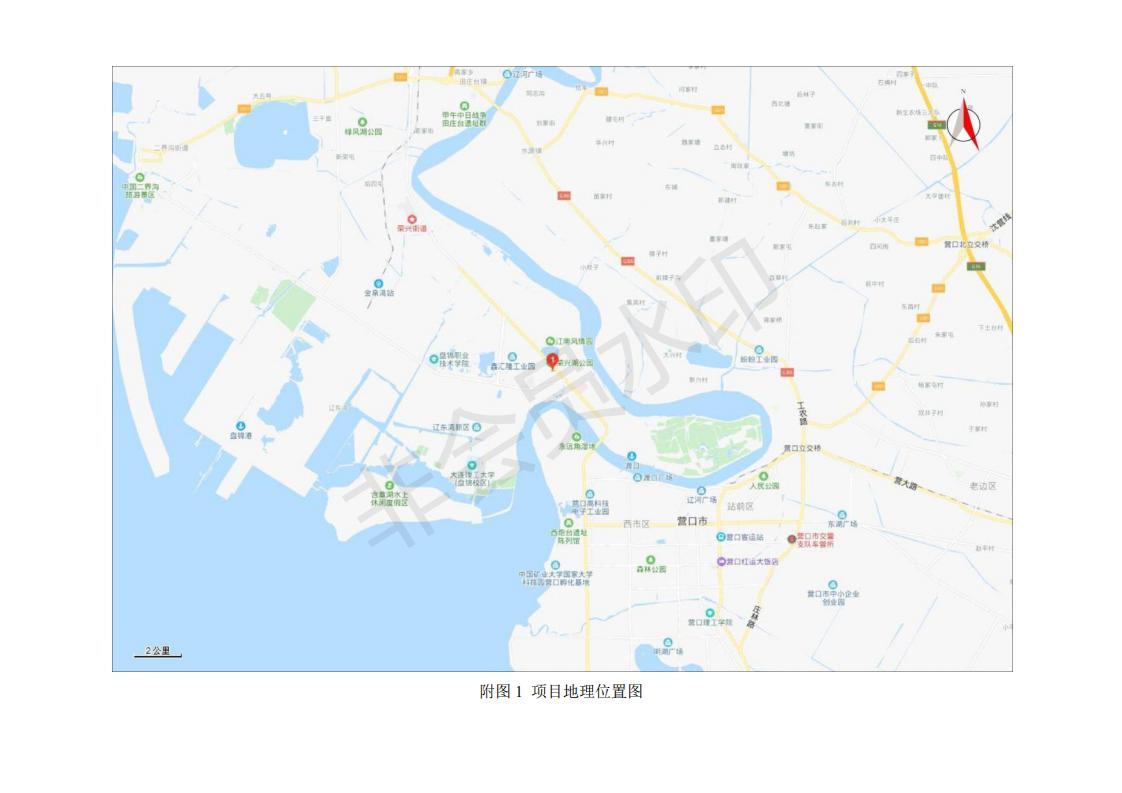Click the 盘锦港 port icon

click(240, 427)
